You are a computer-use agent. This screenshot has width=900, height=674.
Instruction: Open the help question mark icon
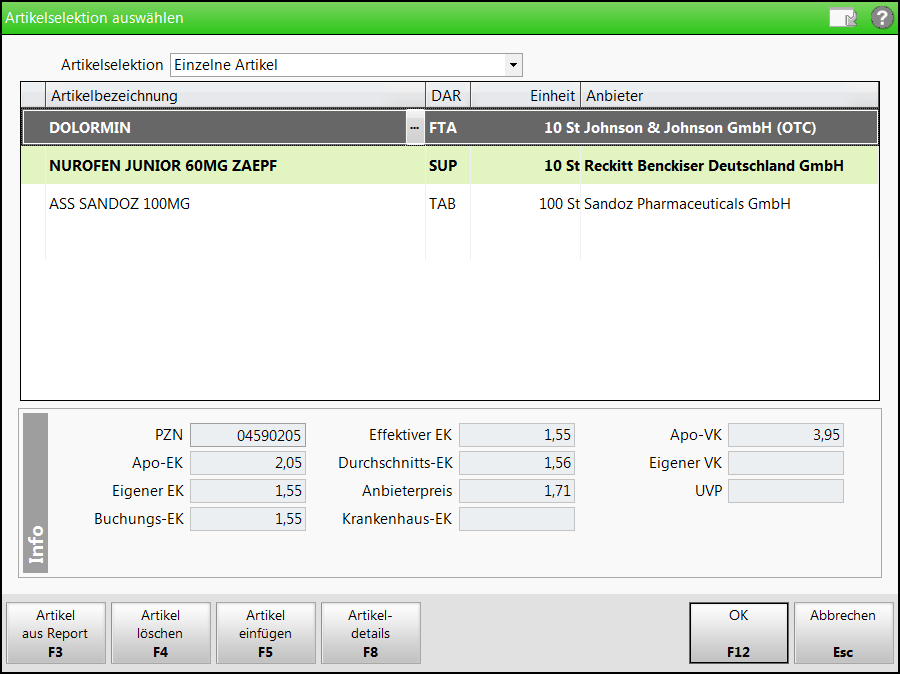[x=882, y=18]
